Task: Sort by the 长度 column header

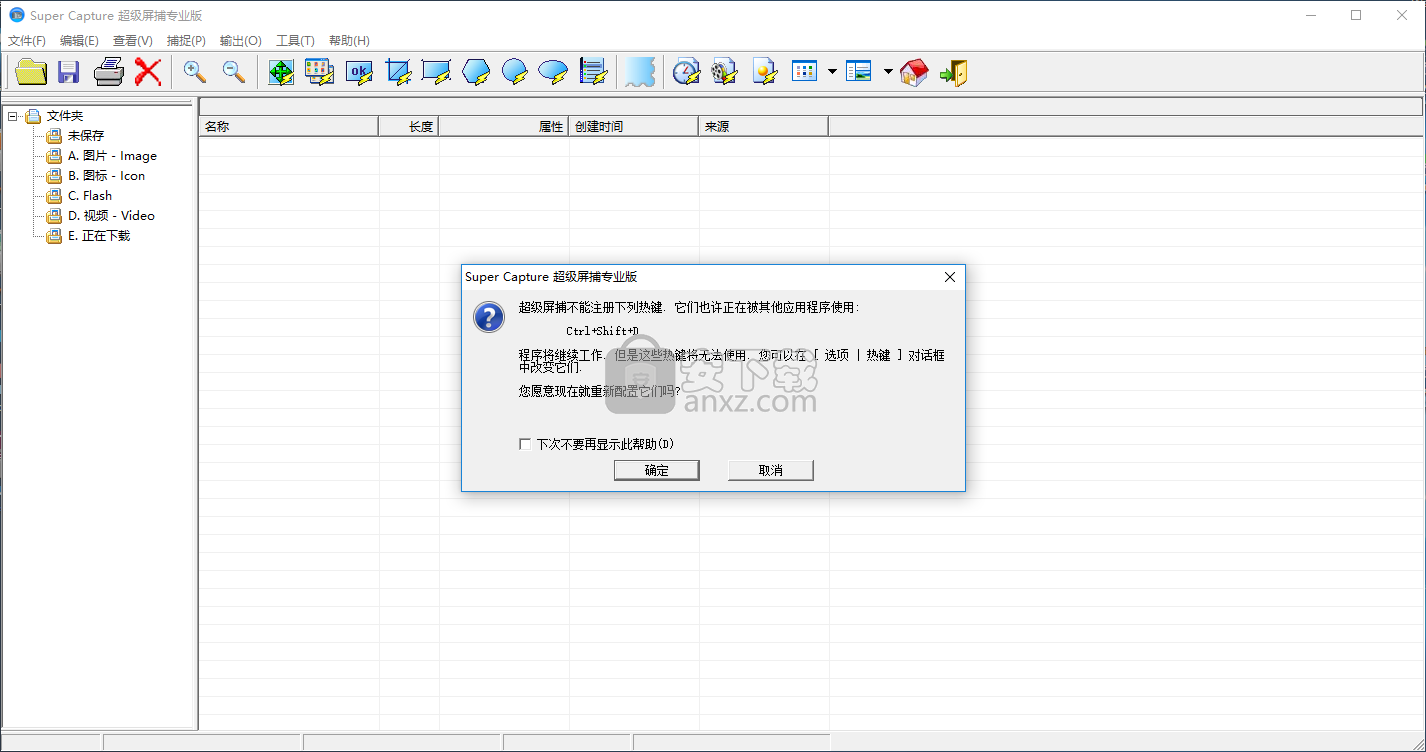Action: click(x=409, y=126)
